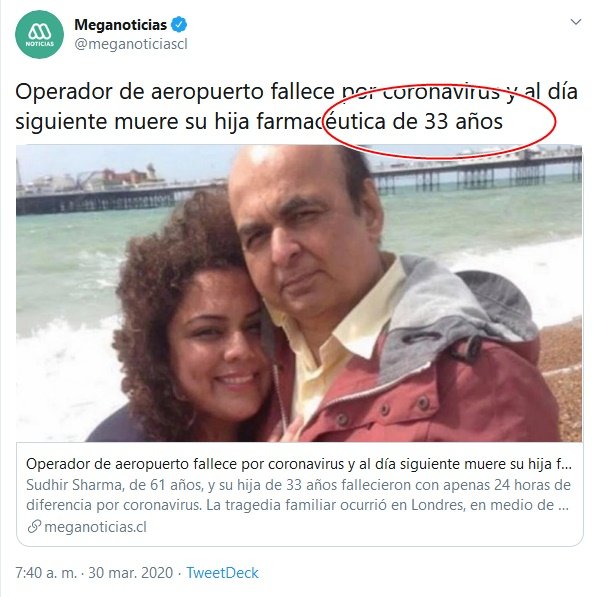Expand the tweet options chevron

[x=575, y=22]
